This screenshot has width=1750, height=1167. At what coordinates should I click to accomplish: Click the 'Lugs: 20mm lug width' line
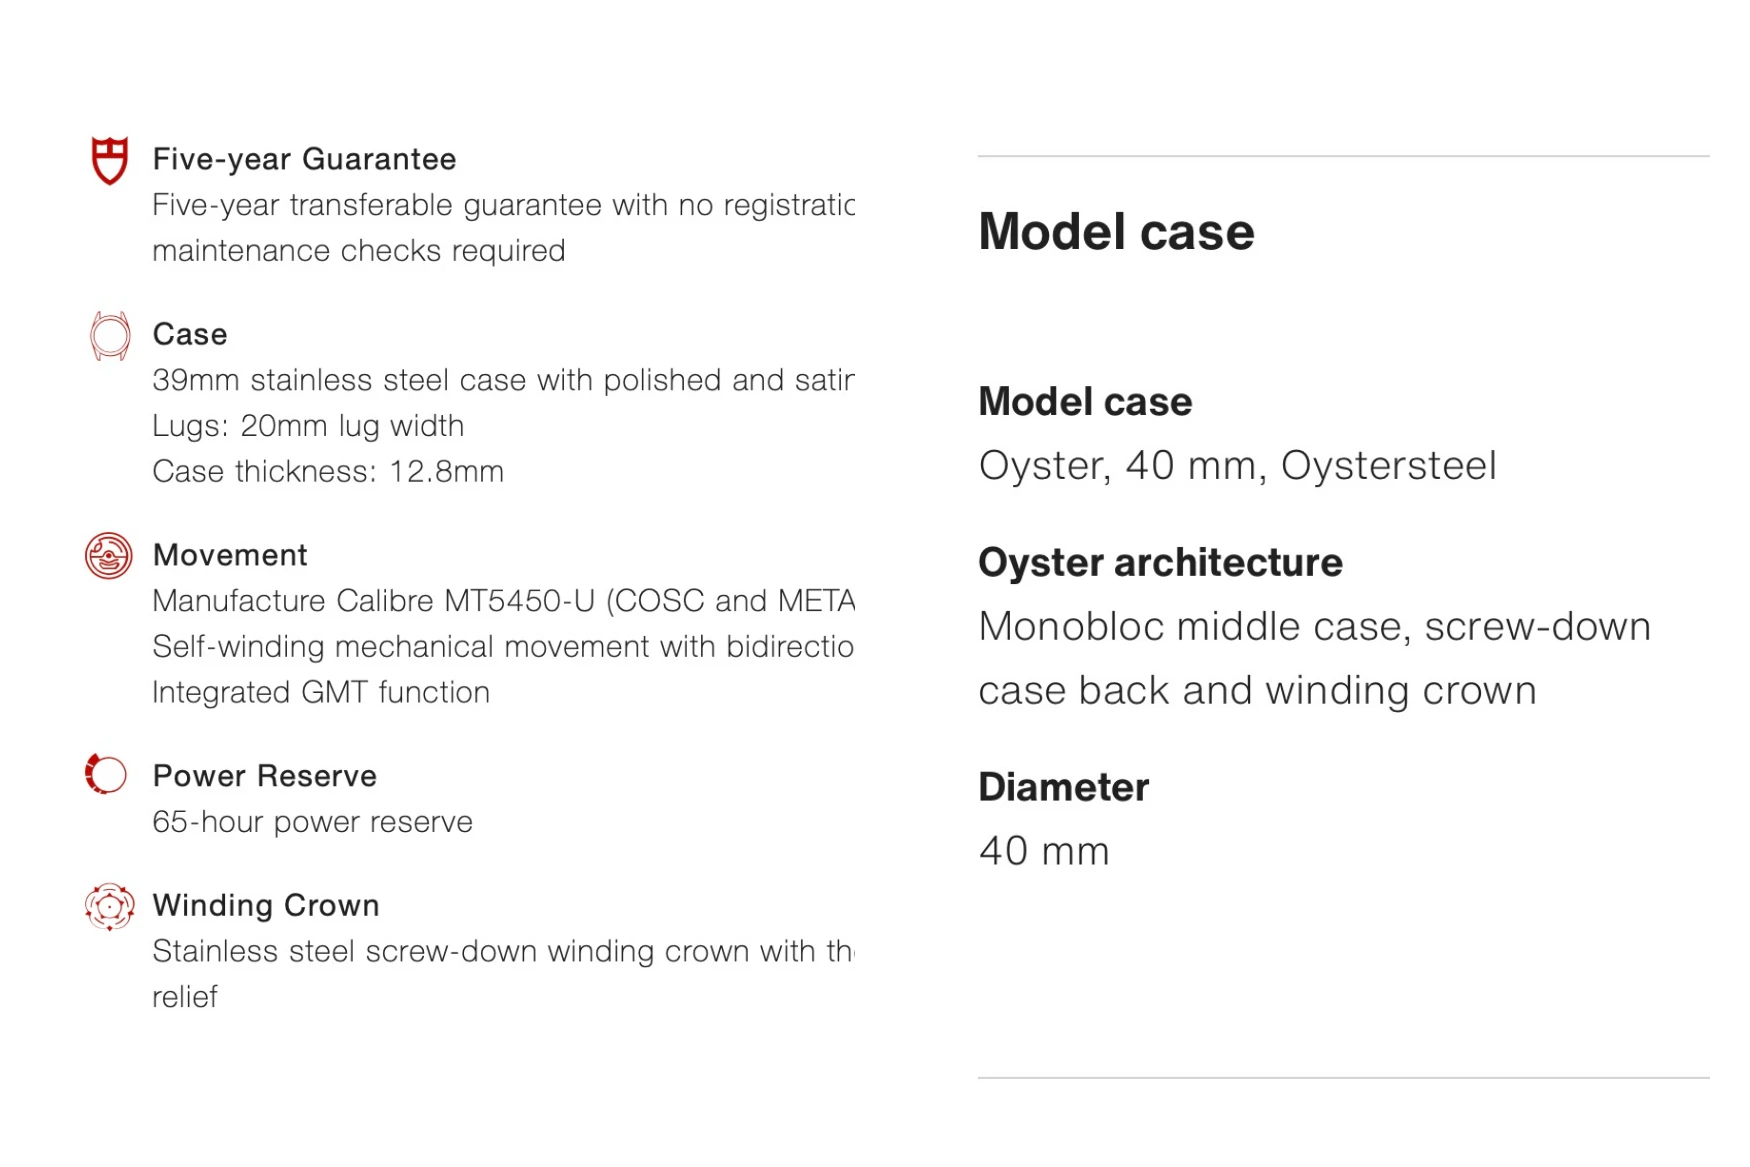pyautogui.click(x=308, y=426)
